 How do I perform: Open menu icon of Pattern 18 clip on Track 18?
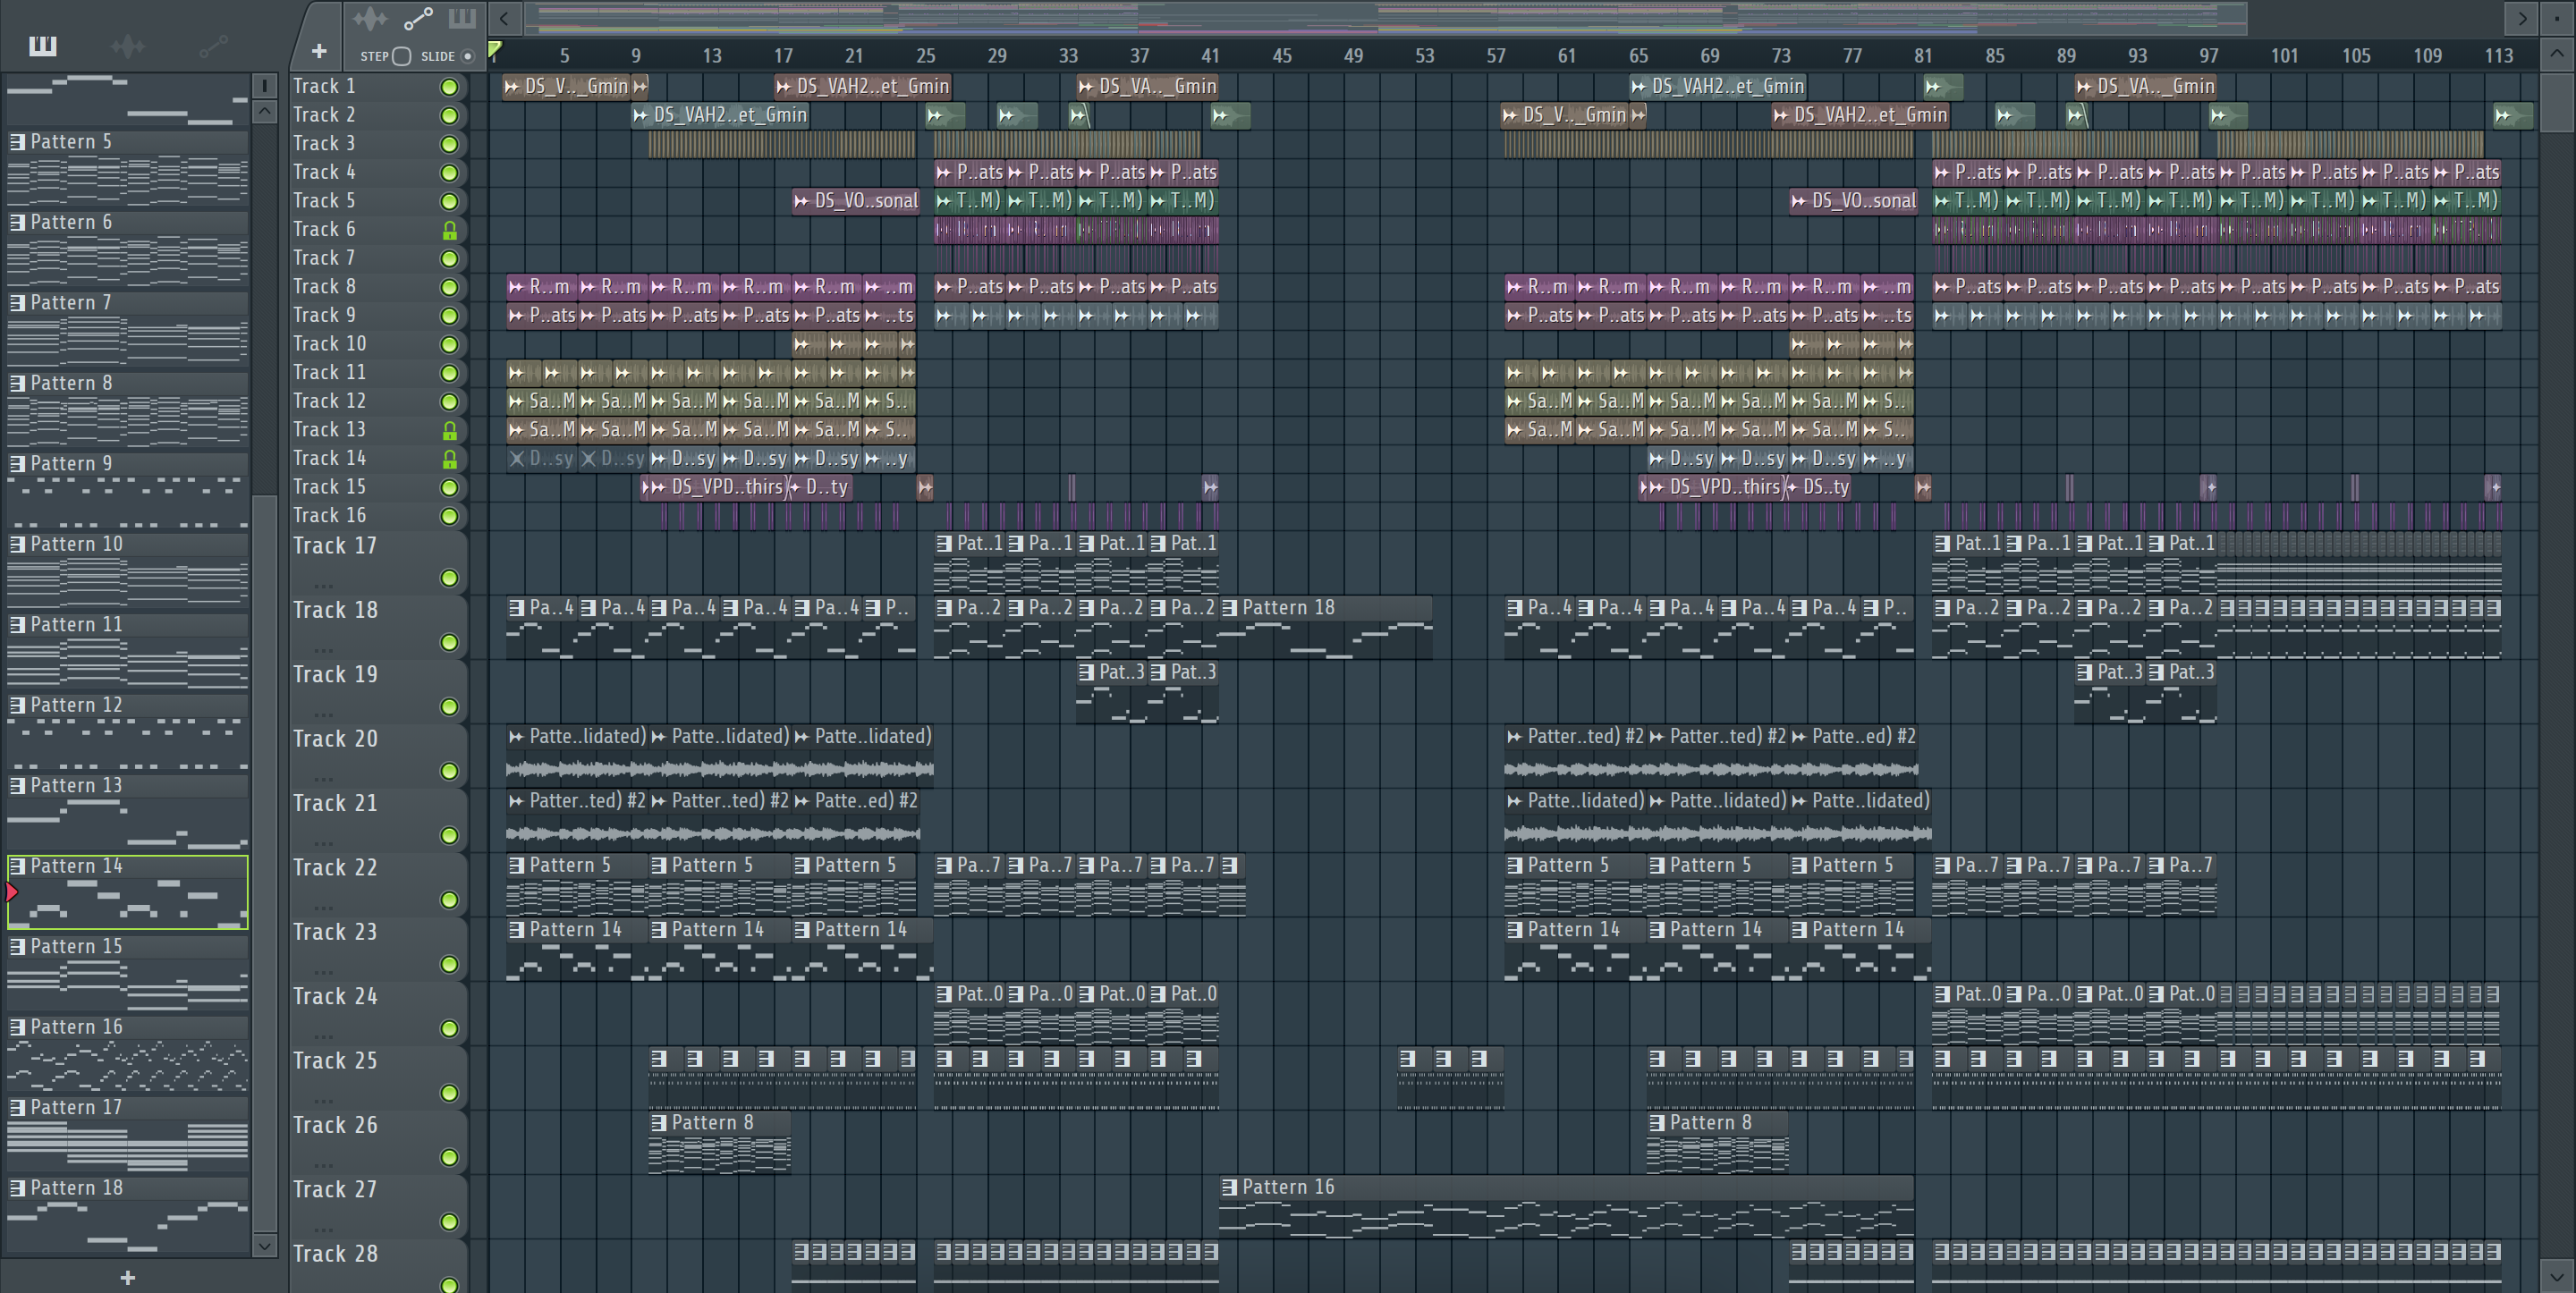(1230, 608)
